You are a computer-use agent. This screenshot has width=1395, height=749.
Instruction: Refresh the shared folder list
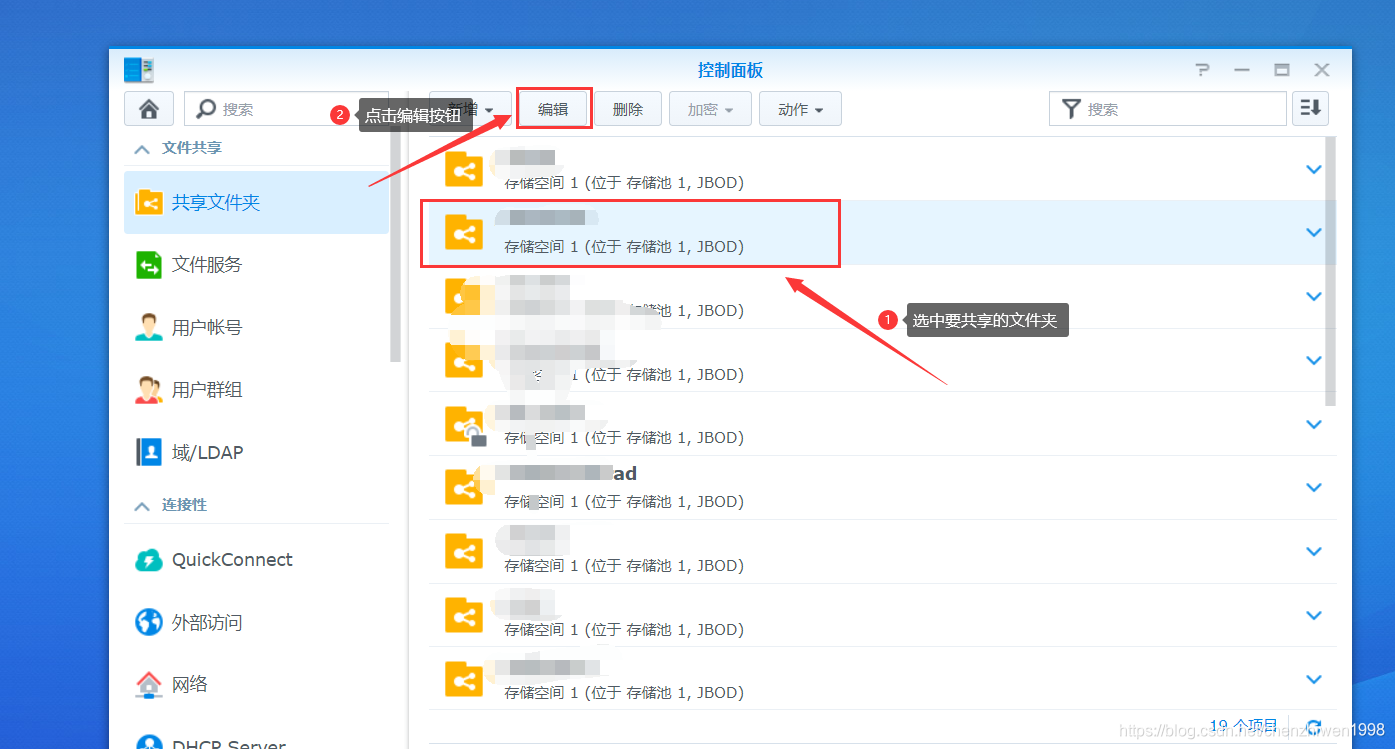1314,727
